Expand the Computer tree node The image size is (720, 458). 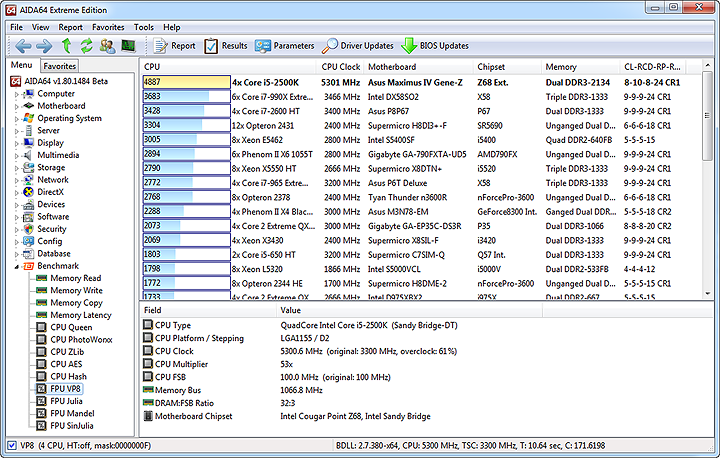point(17,94)
